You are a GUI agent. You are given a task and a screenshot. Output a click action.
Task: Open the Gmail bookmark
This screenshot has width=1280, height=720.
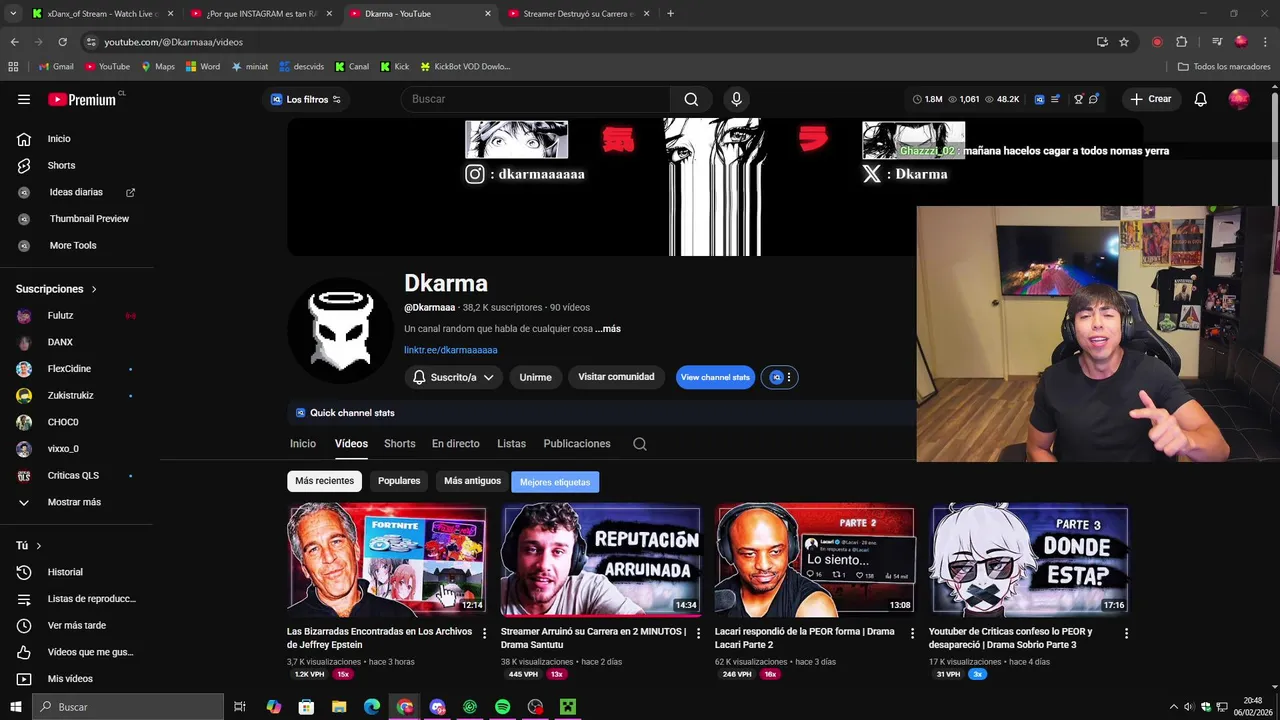(55, 67)
